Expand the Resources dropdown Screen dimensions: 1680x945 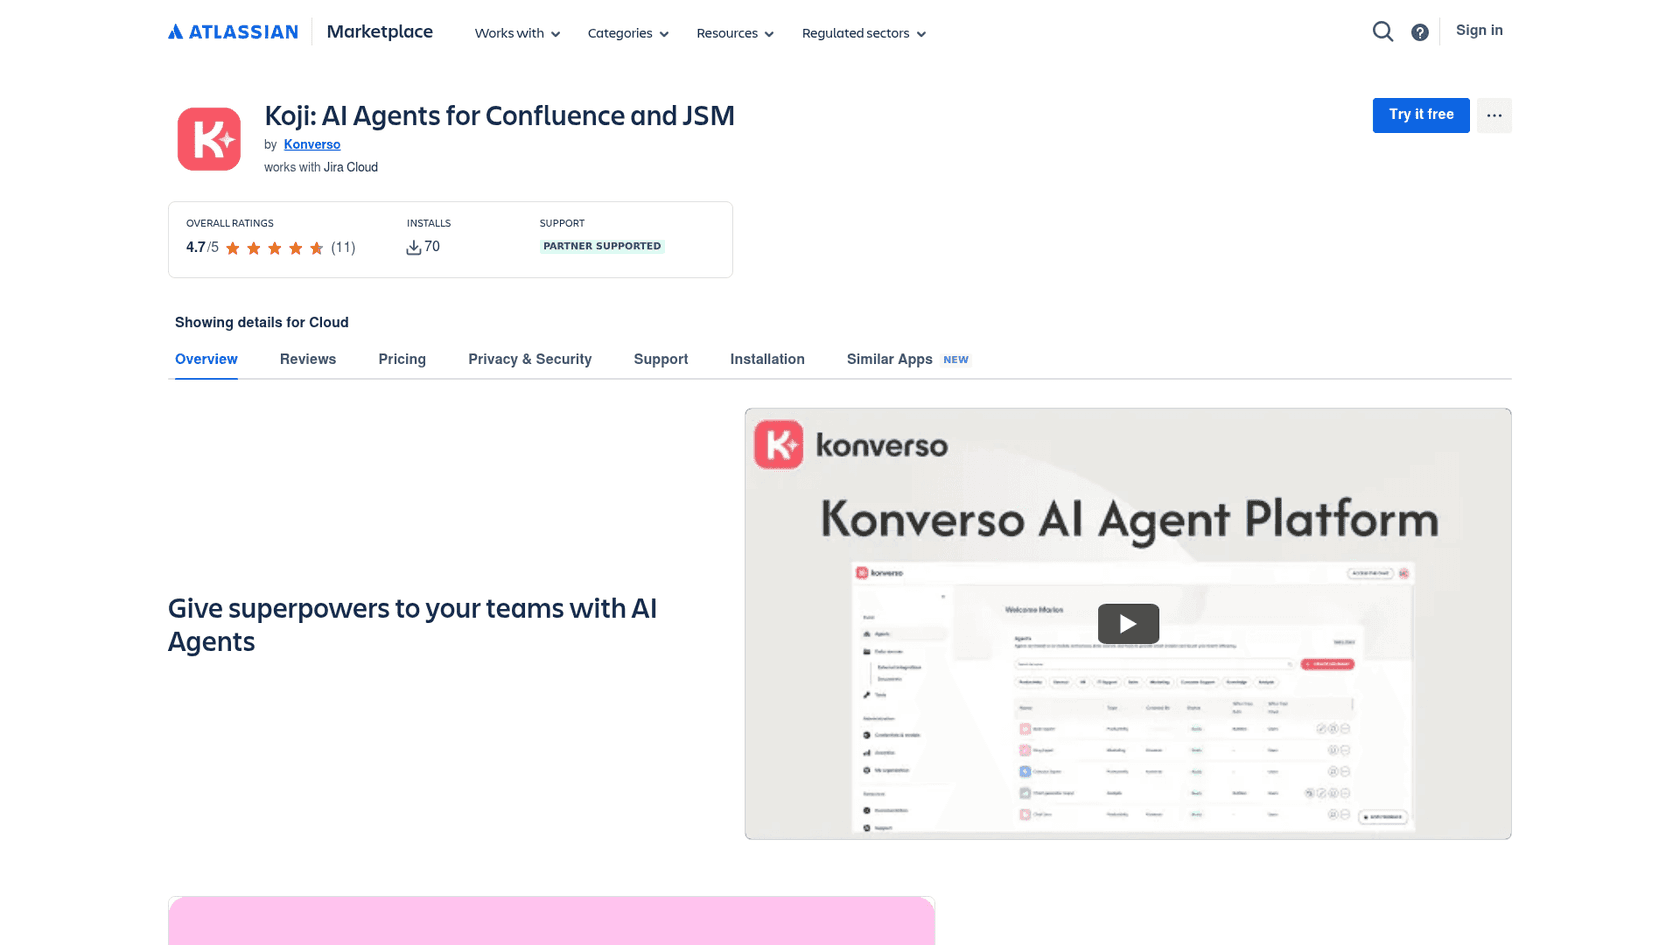[x=735, y=33]
